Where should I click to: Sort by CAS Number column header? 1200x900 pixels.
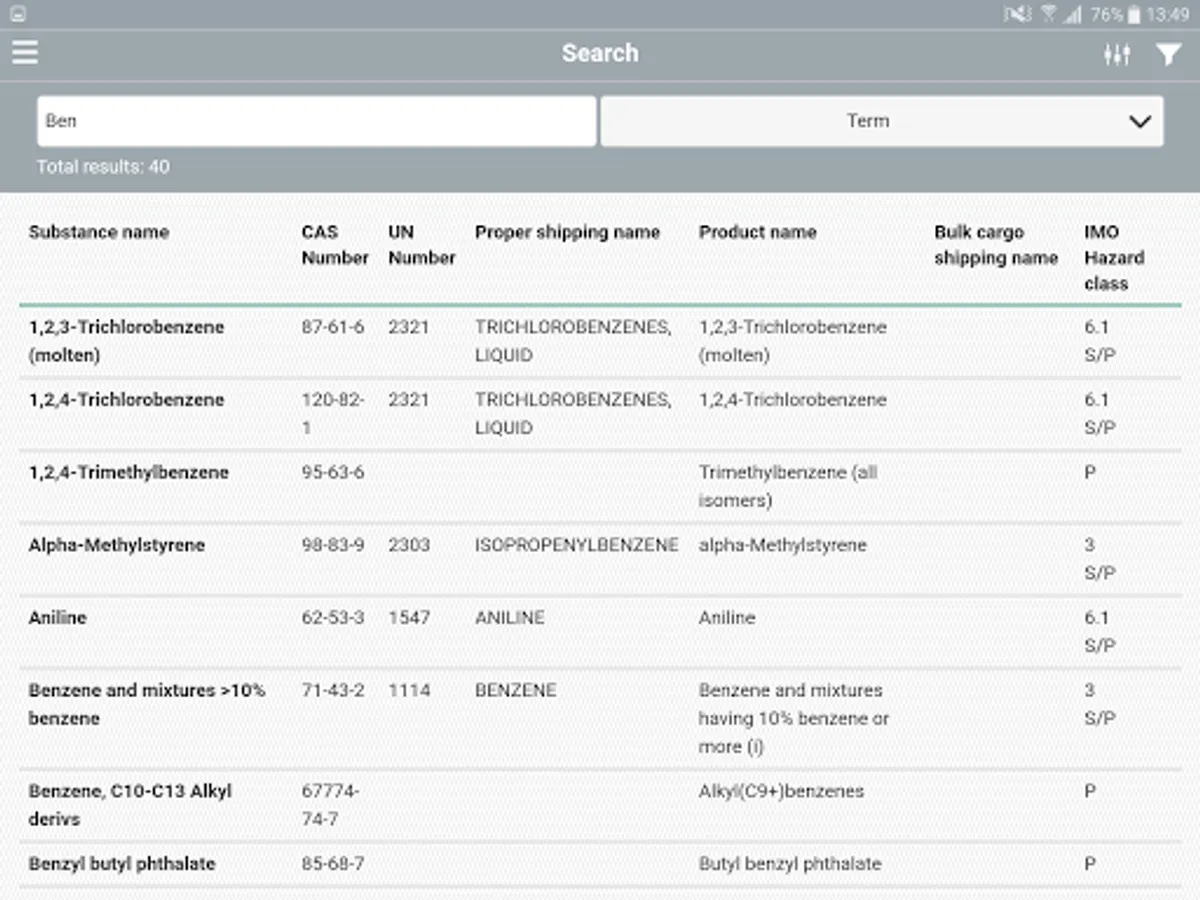click(335, 245)
